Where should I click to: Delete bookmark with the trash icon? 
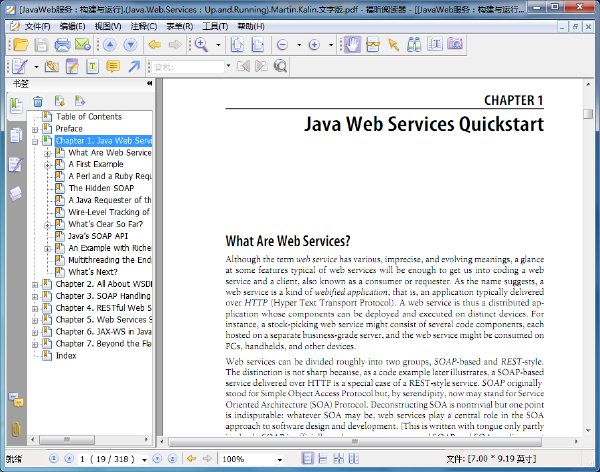(38, 101)
